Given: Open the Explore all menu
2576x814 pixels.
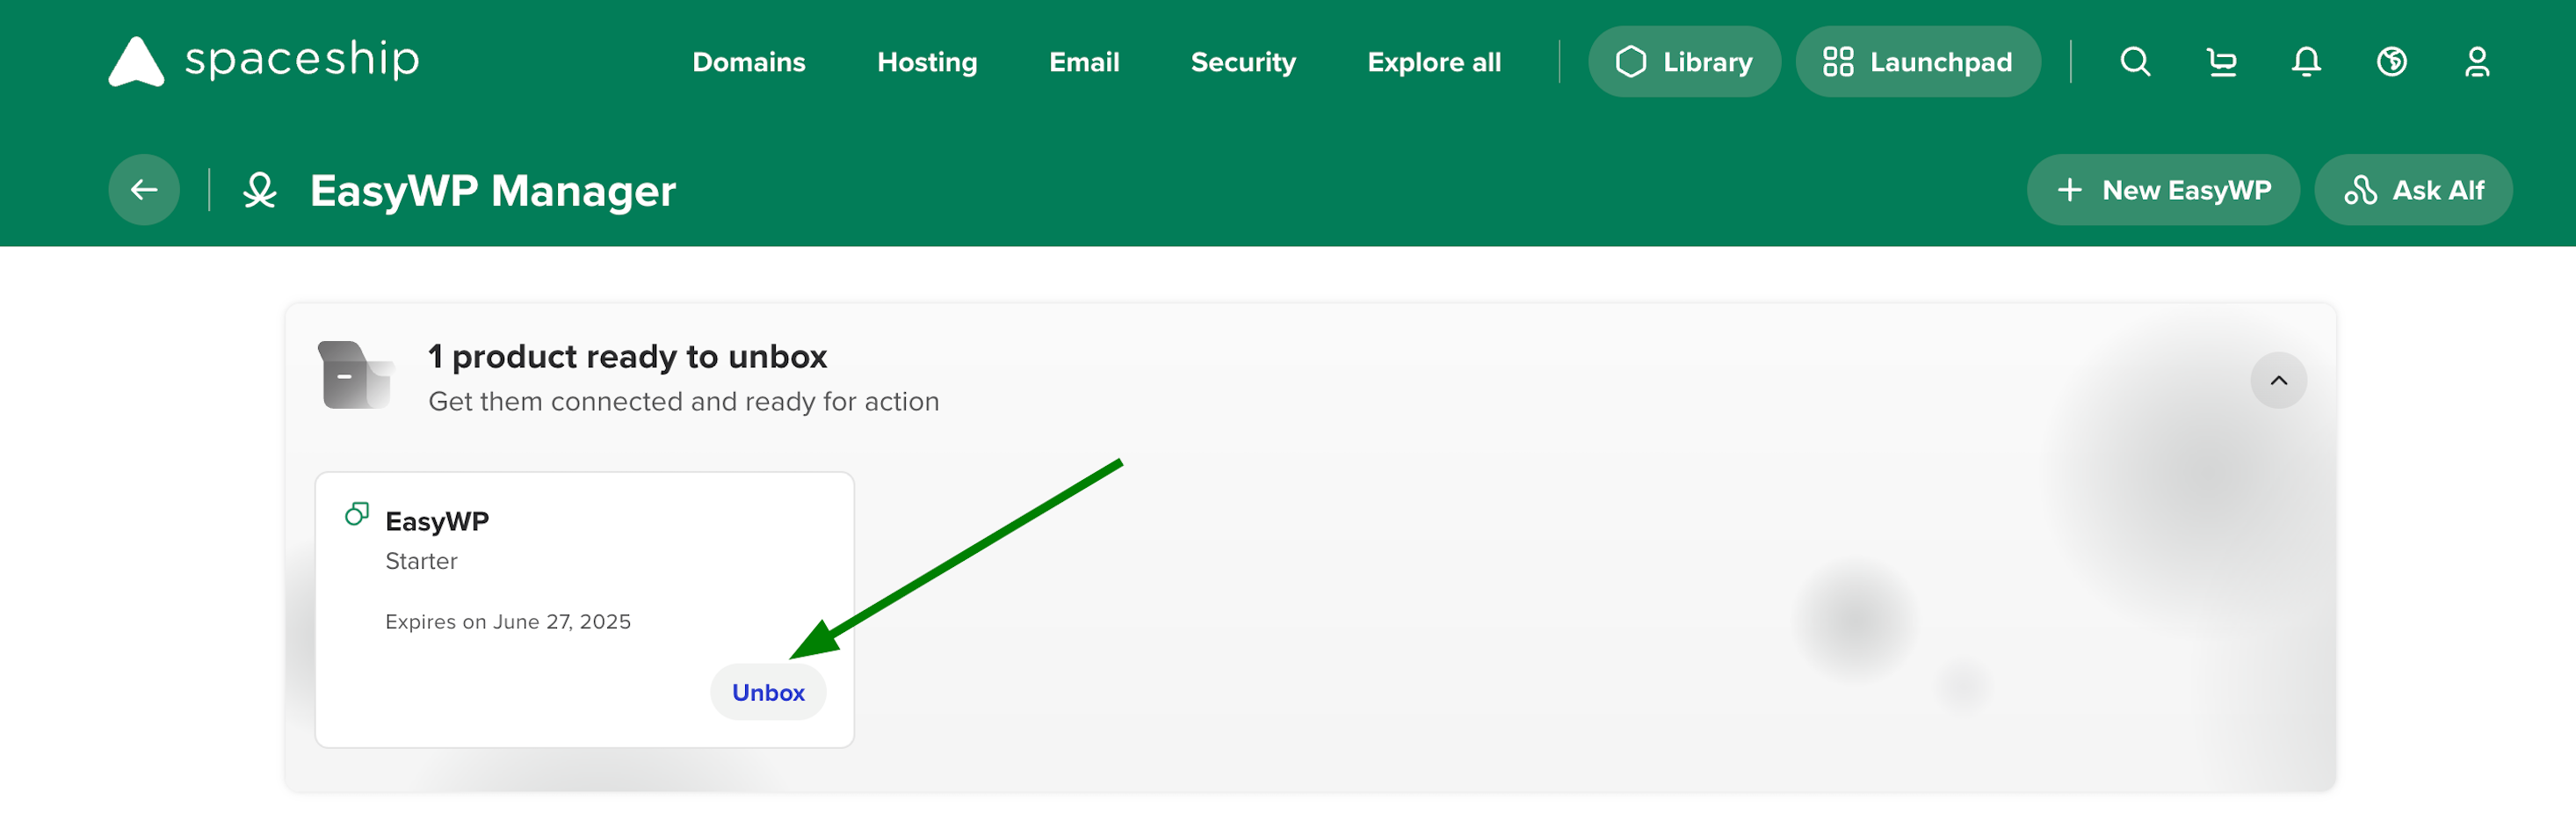Looking at the screenshot, I should (x=1433, y=61).
